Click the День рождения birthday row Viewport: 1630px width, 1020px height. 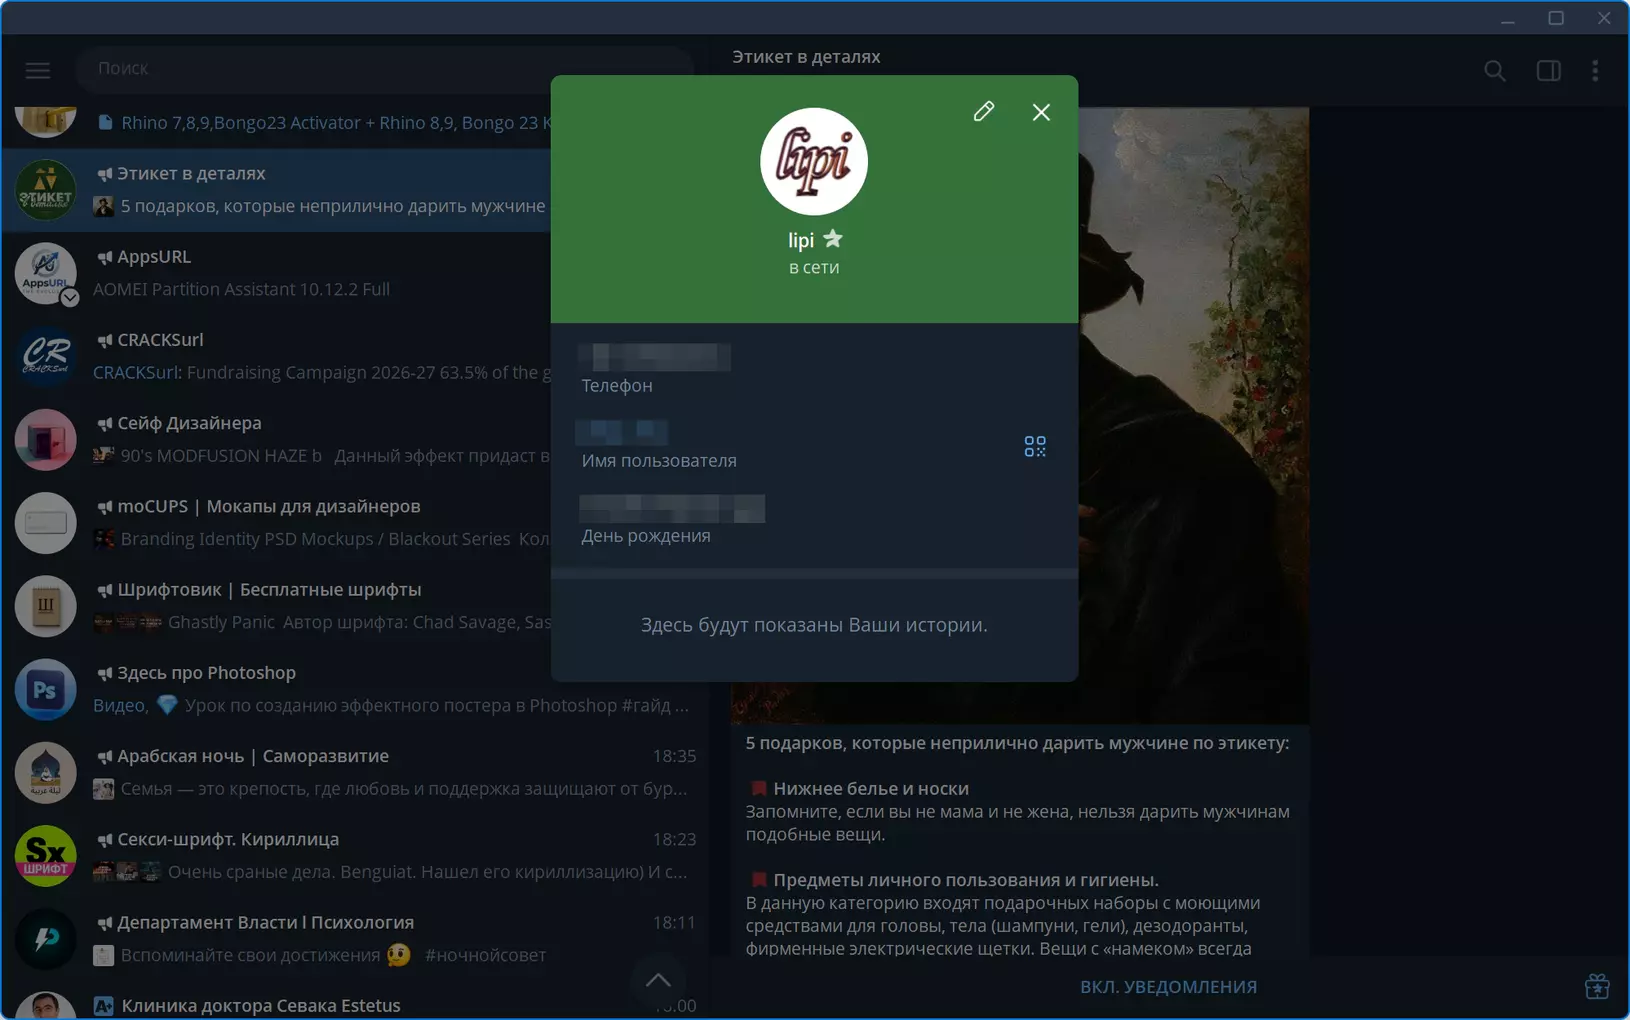pyautogui.click(x=814, y=521)
